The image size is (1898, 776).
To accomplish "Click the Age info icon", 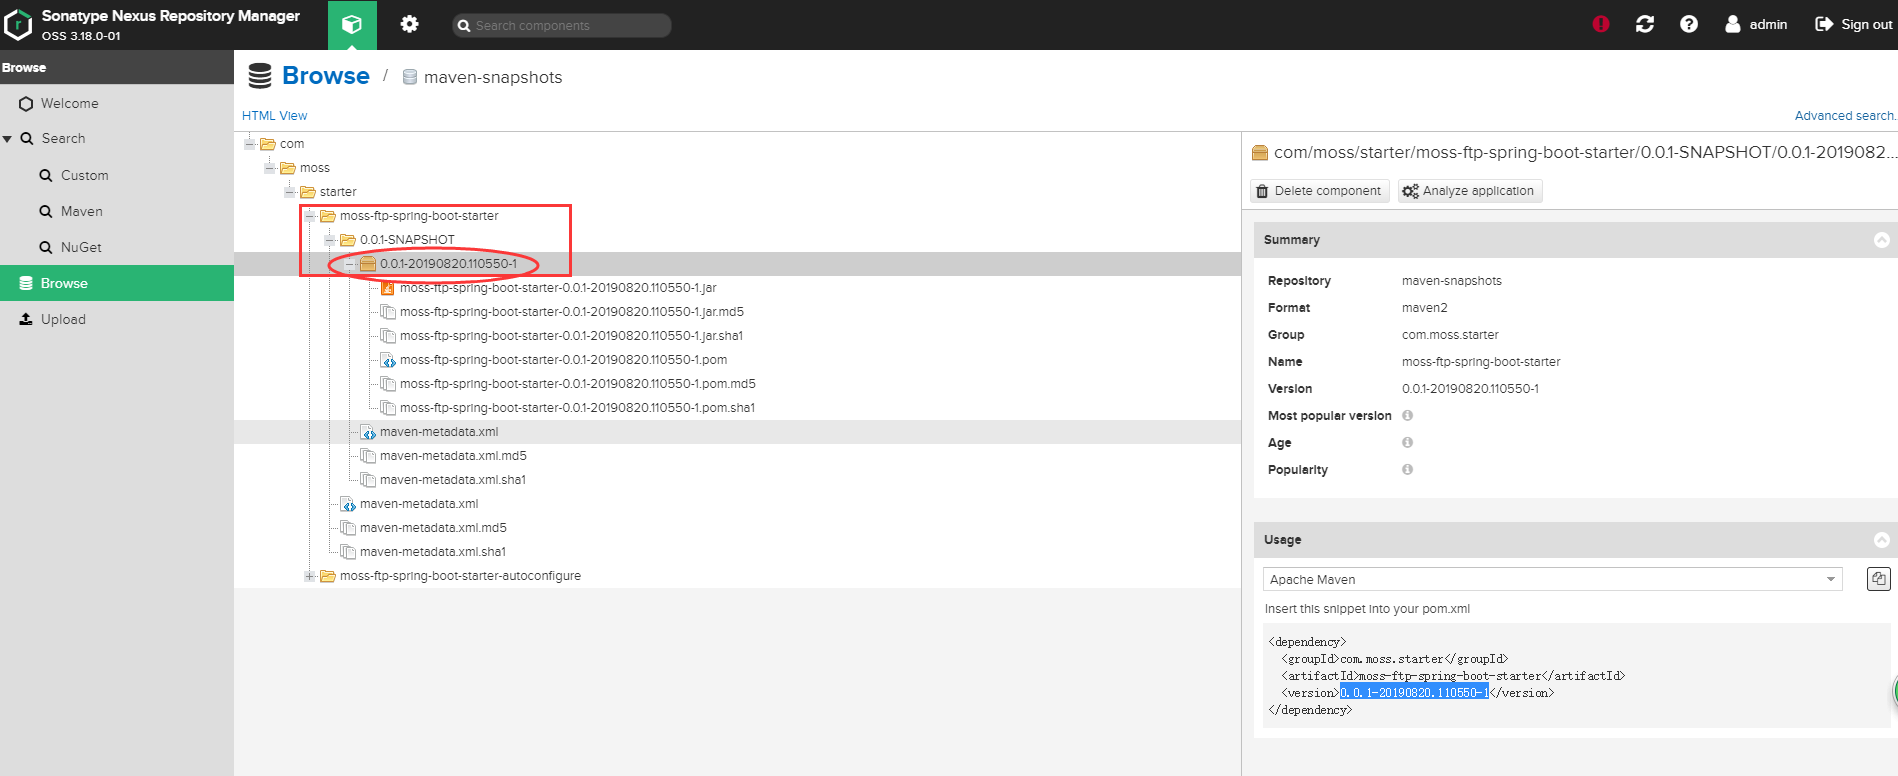I will [1407, 443].
